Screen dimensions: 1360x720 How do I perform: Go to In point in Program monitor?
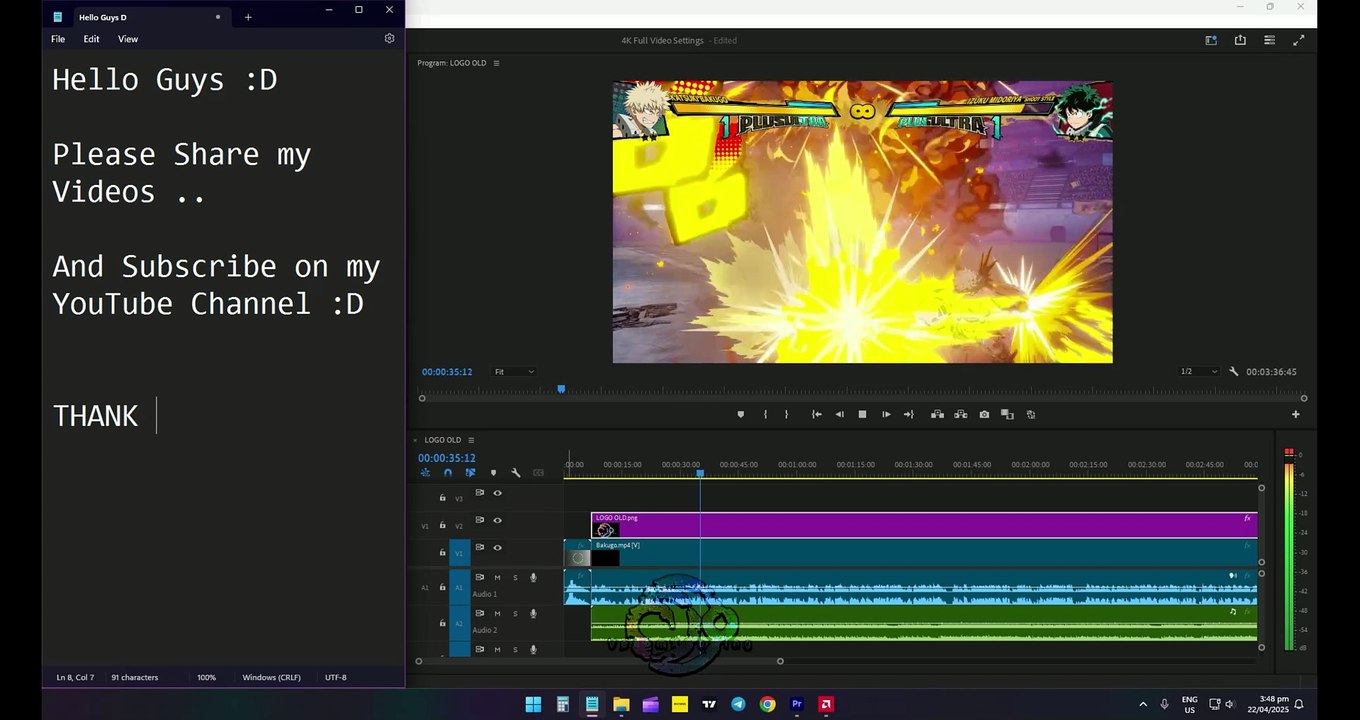(816, 414)
